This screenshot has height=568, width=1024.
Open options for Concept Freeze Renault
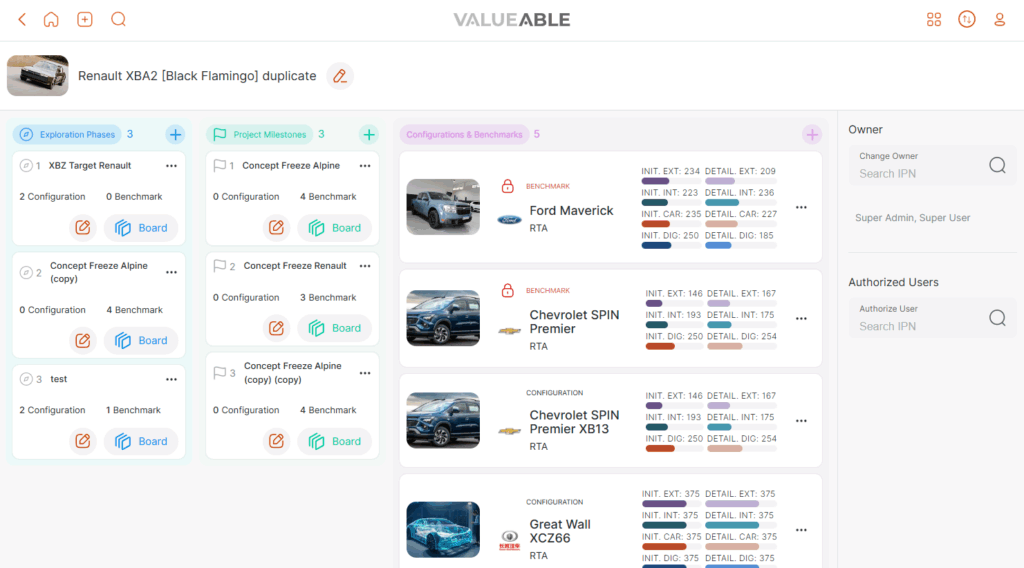(x=365, y=266)
